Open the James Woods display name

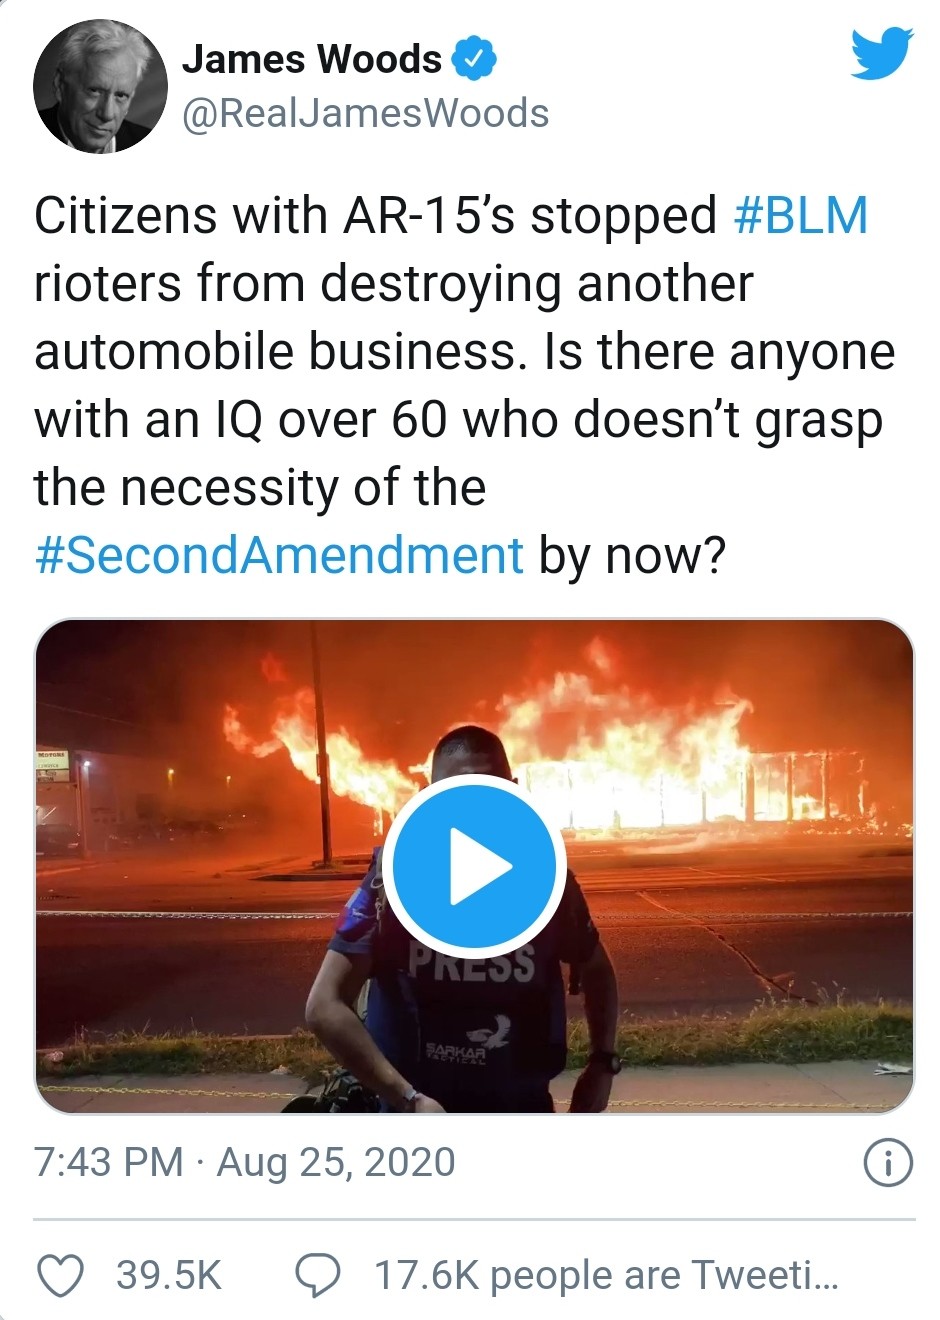coord(311,60)
